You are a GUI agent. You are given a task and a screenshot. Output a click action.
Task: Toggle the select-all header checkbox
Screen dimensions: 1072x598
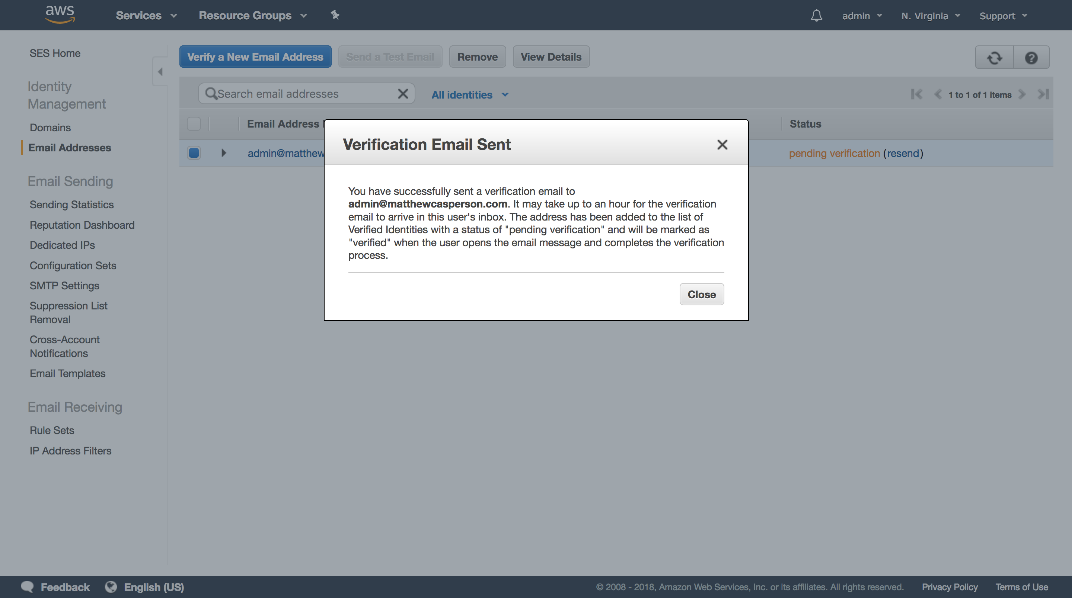[x=194, y=124]
